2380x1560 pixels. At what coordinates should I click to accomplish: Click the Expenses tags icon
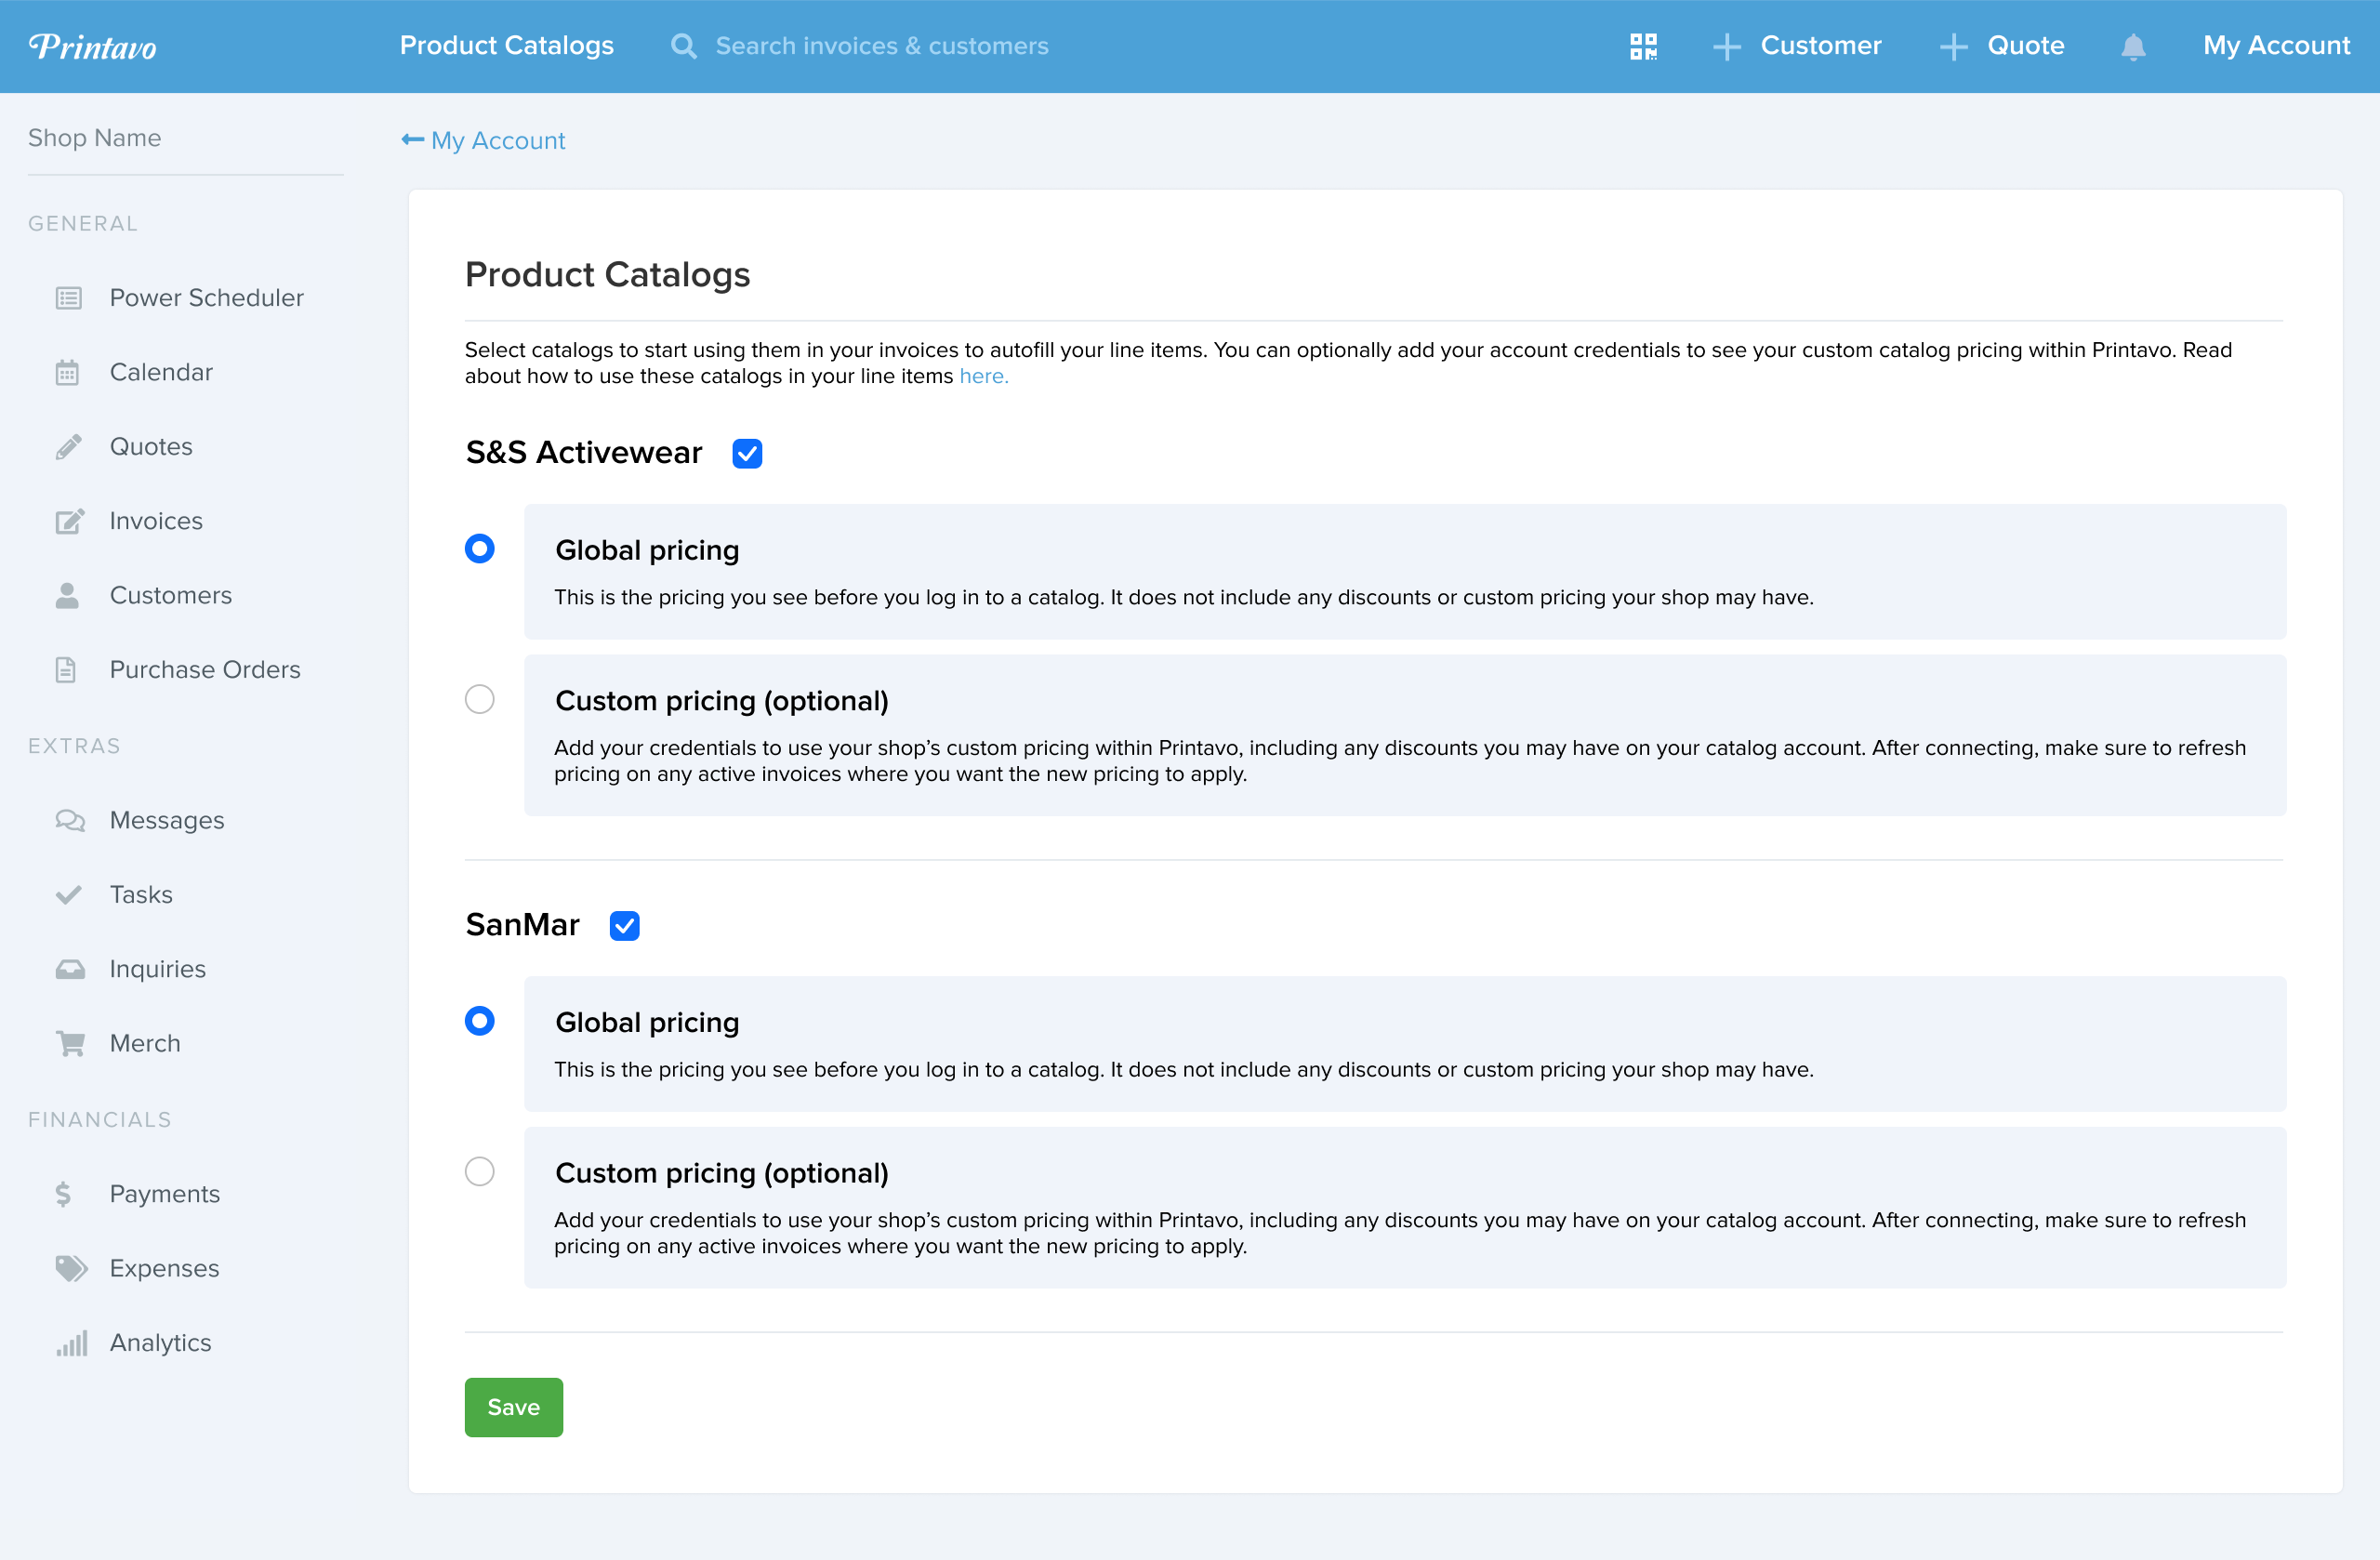click(71, 1268)
